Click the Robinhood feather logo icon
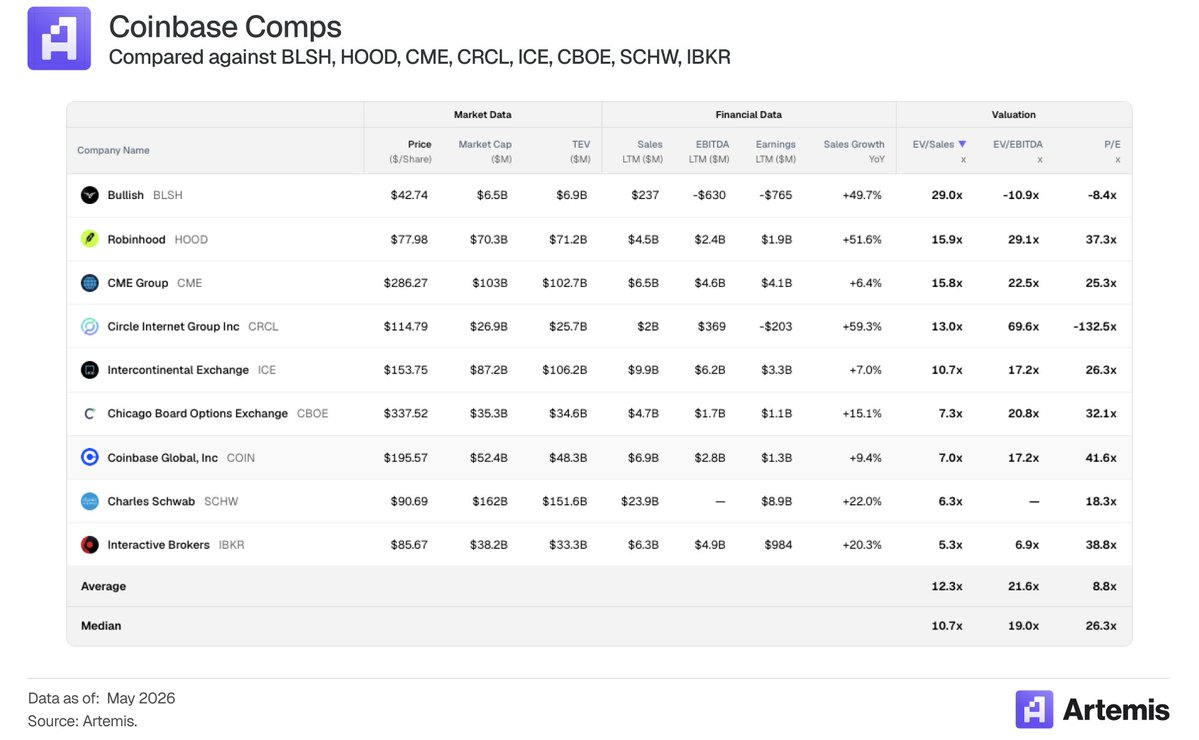Viewport: 1199px width, 740px height. click(89, 239)
